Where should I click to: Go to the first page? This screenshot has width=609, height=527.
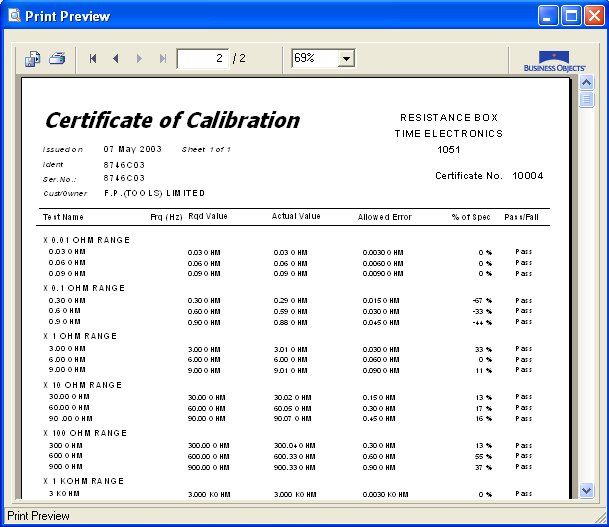93,59
